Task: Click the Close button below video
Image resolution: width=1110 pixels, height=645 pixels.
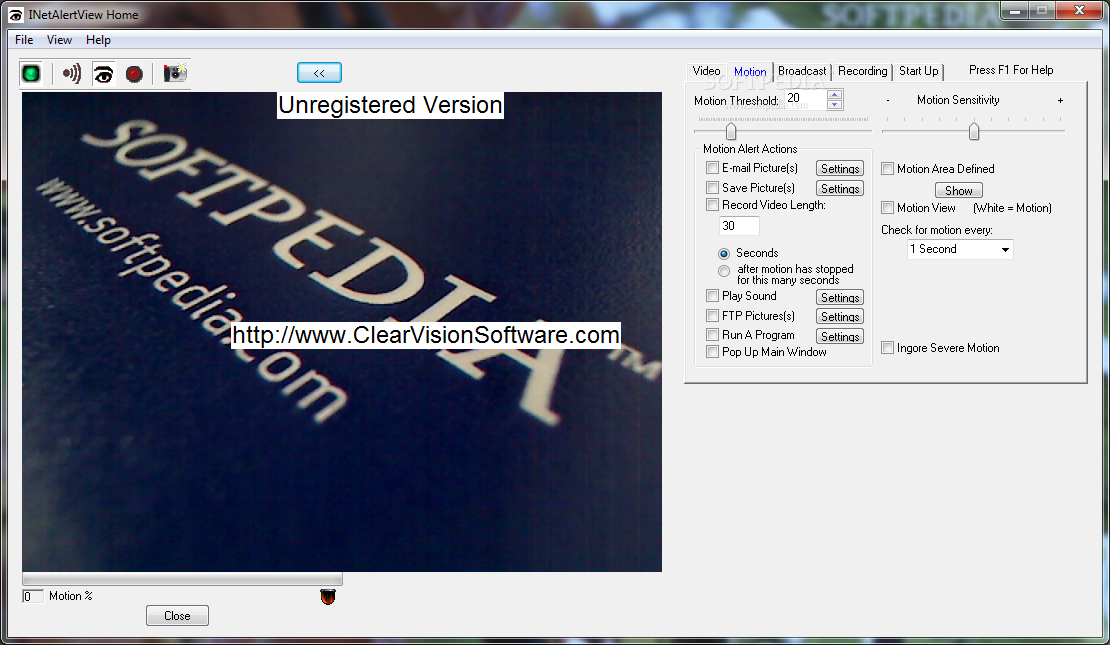Action: point(177,616)
